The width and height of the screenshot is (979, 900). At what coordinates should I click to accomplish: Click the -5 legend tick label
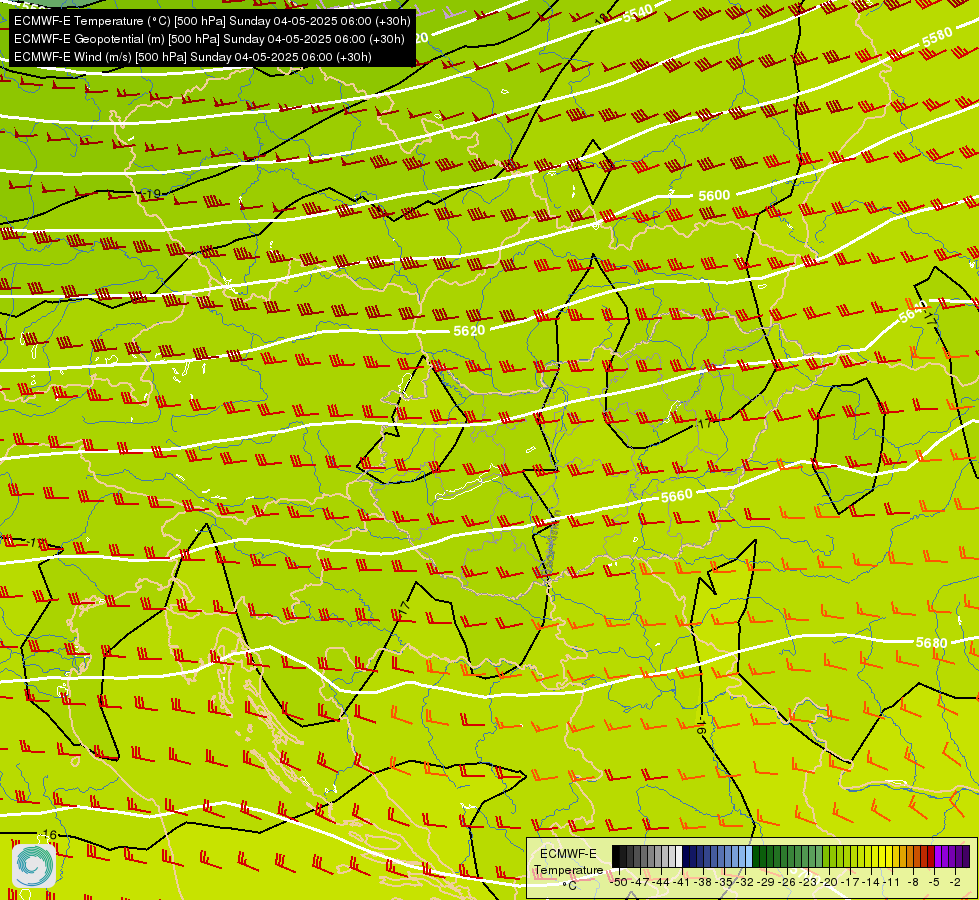click(x=935, y=883)
